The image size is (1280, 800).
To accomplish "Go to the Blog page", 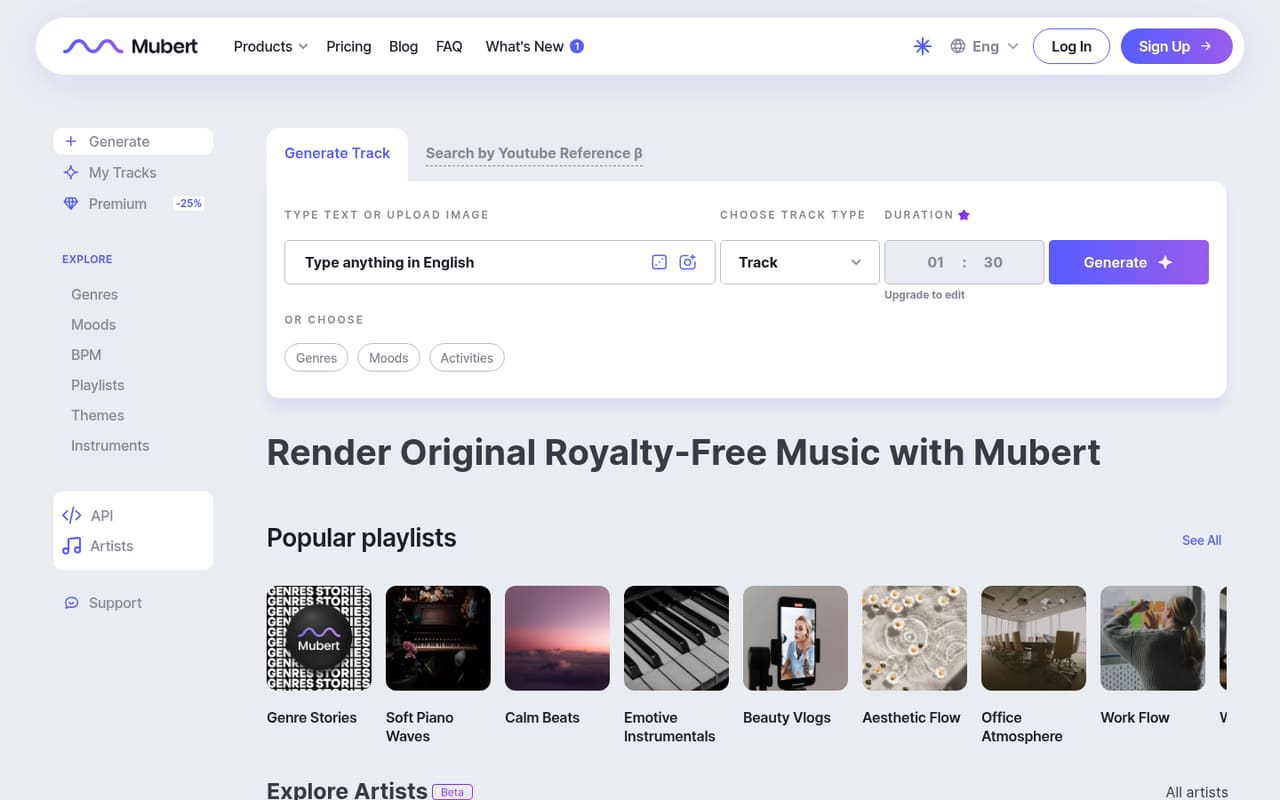I will (x=403, y=46).
